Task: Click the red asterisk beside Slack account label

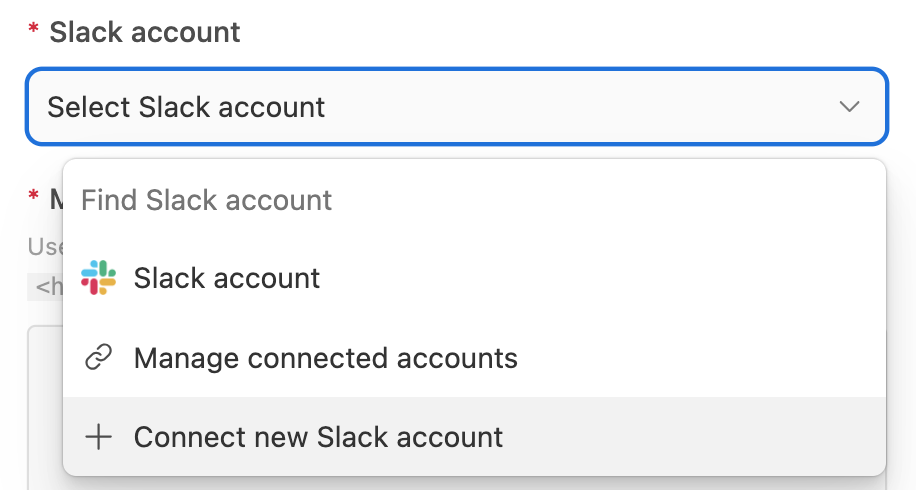Action: [33, 27]
